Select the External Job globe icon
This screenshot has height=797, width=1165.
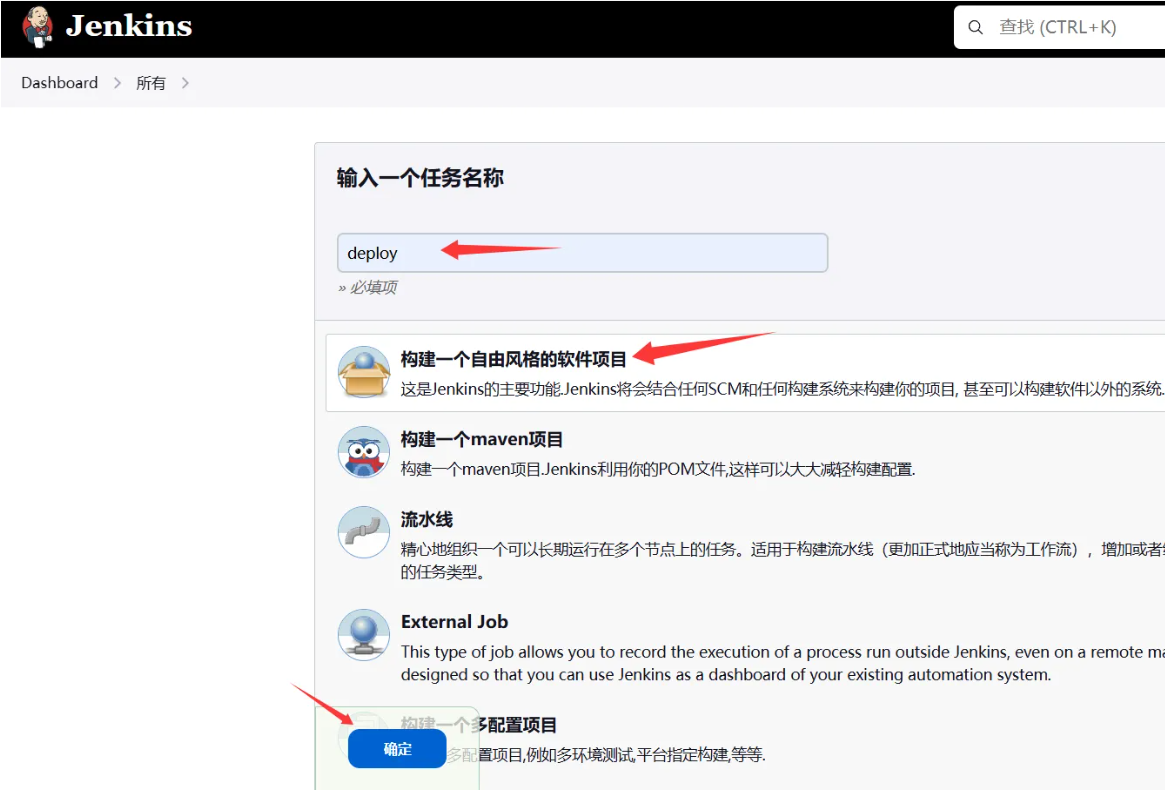pos(363,635)
